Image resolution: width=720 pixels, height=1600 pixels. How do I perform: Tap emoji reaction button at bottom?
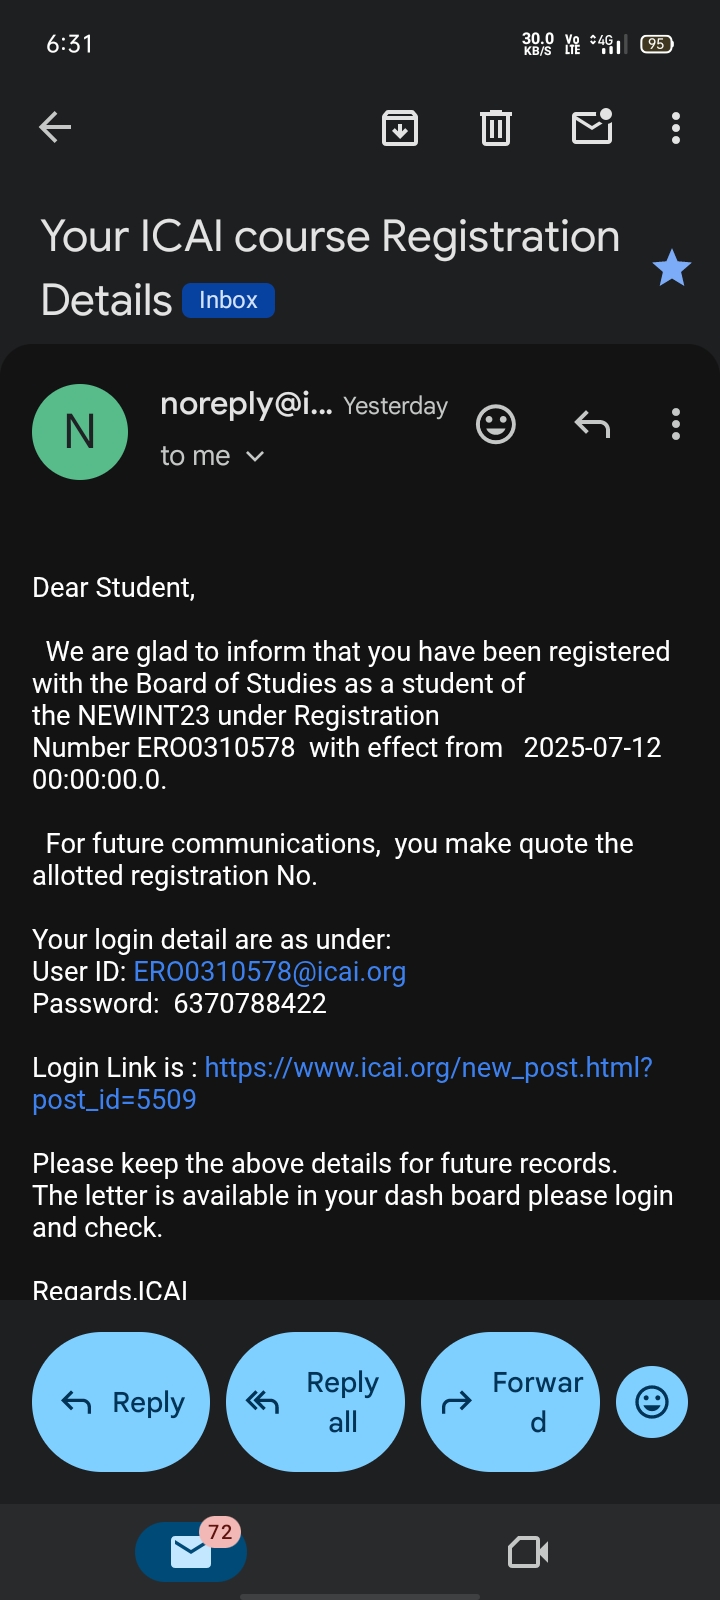652,1402
